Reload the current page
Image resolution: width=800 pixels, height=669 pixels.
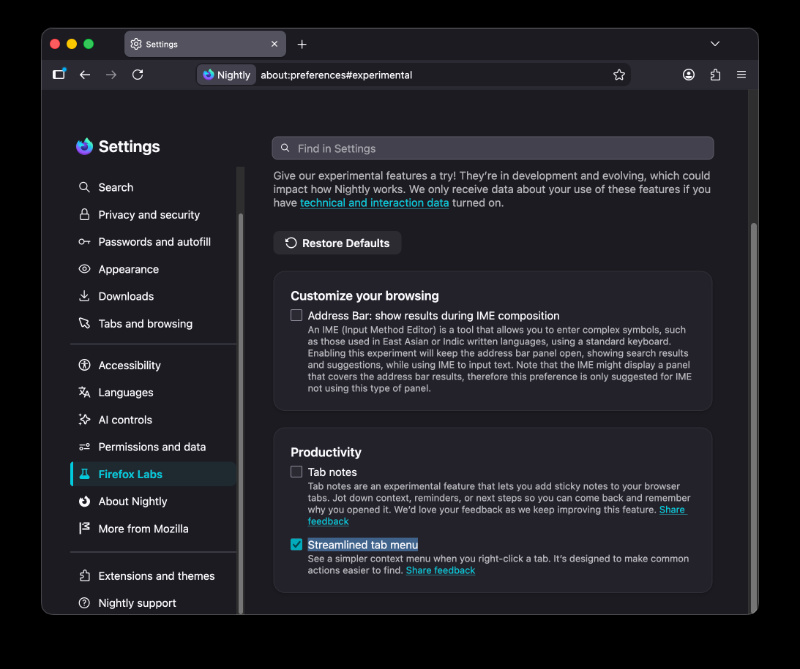[137, 75]
